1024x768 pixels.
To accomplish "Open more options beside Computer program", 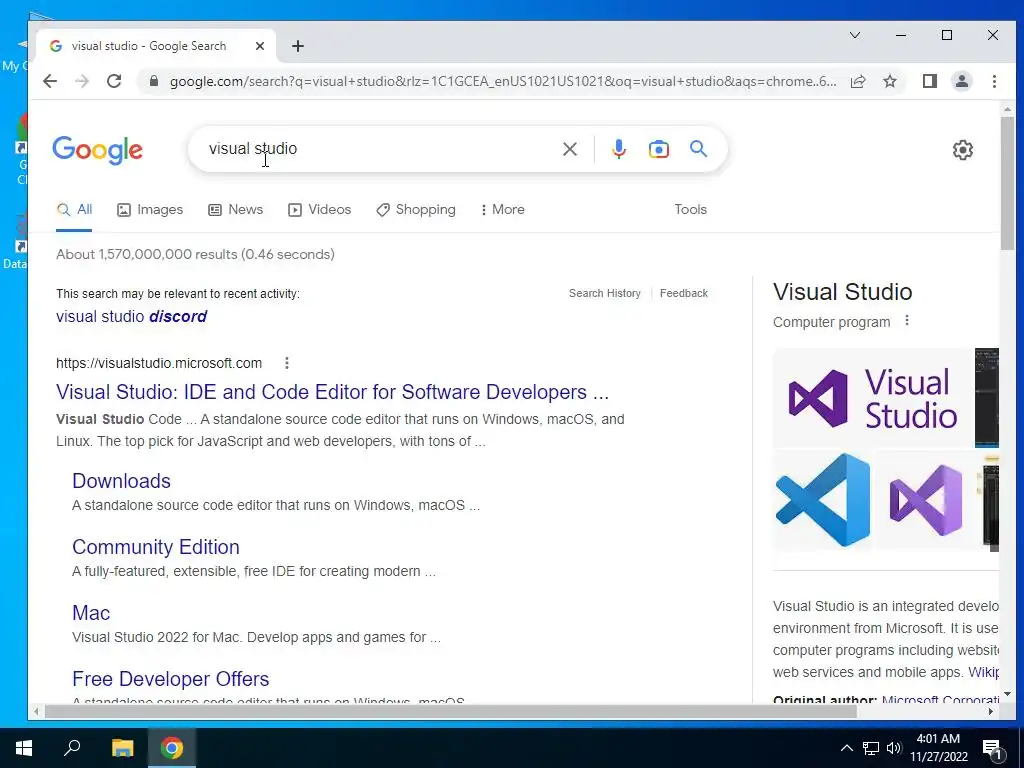I will pyautogui.click(x=906, y=321).
